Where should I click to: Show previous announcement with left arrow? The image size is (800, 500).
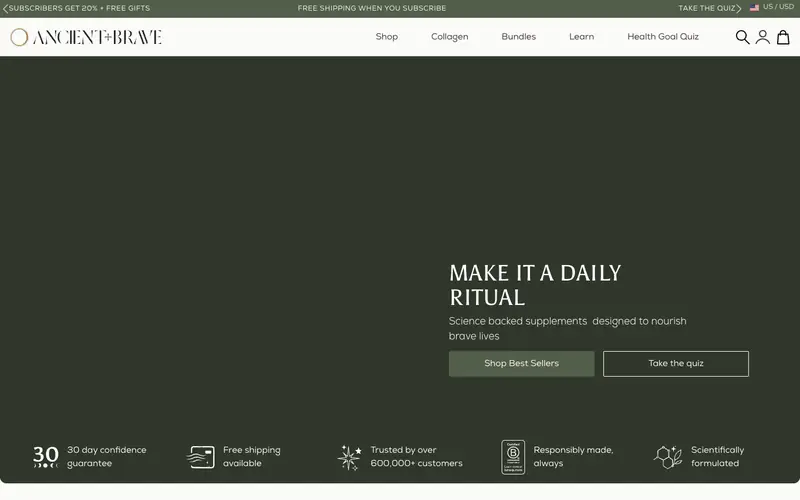point(5,8)
